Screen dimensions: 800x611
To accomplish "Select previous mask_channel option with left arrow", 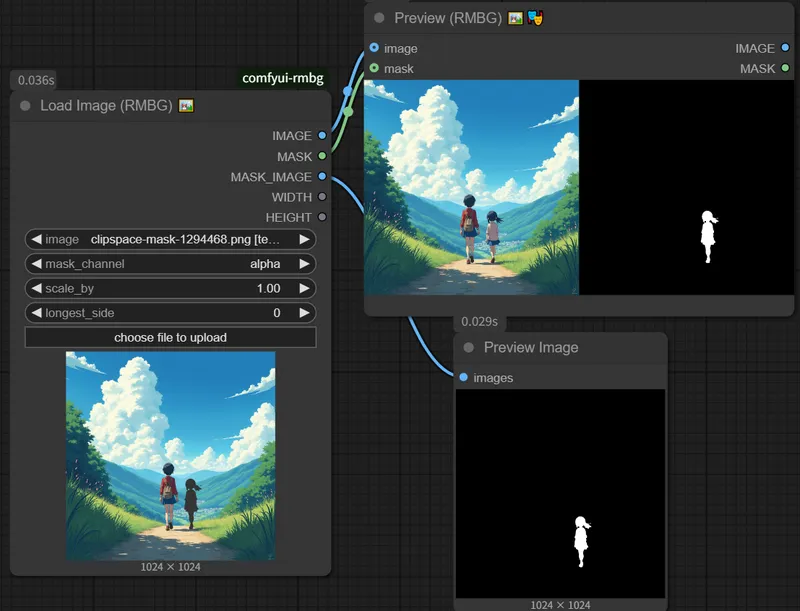I will (36, 264).
